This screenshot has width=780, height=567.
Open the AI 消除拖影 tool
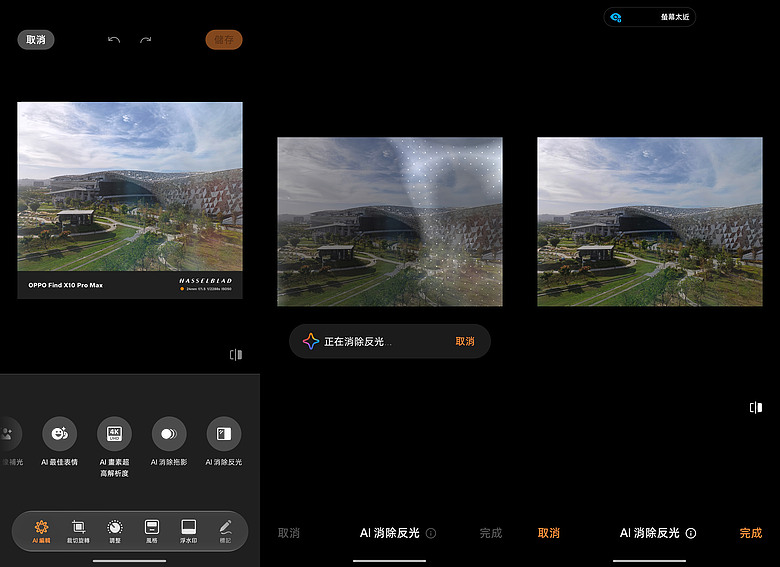pyautogui.click(x=169, y=434)
